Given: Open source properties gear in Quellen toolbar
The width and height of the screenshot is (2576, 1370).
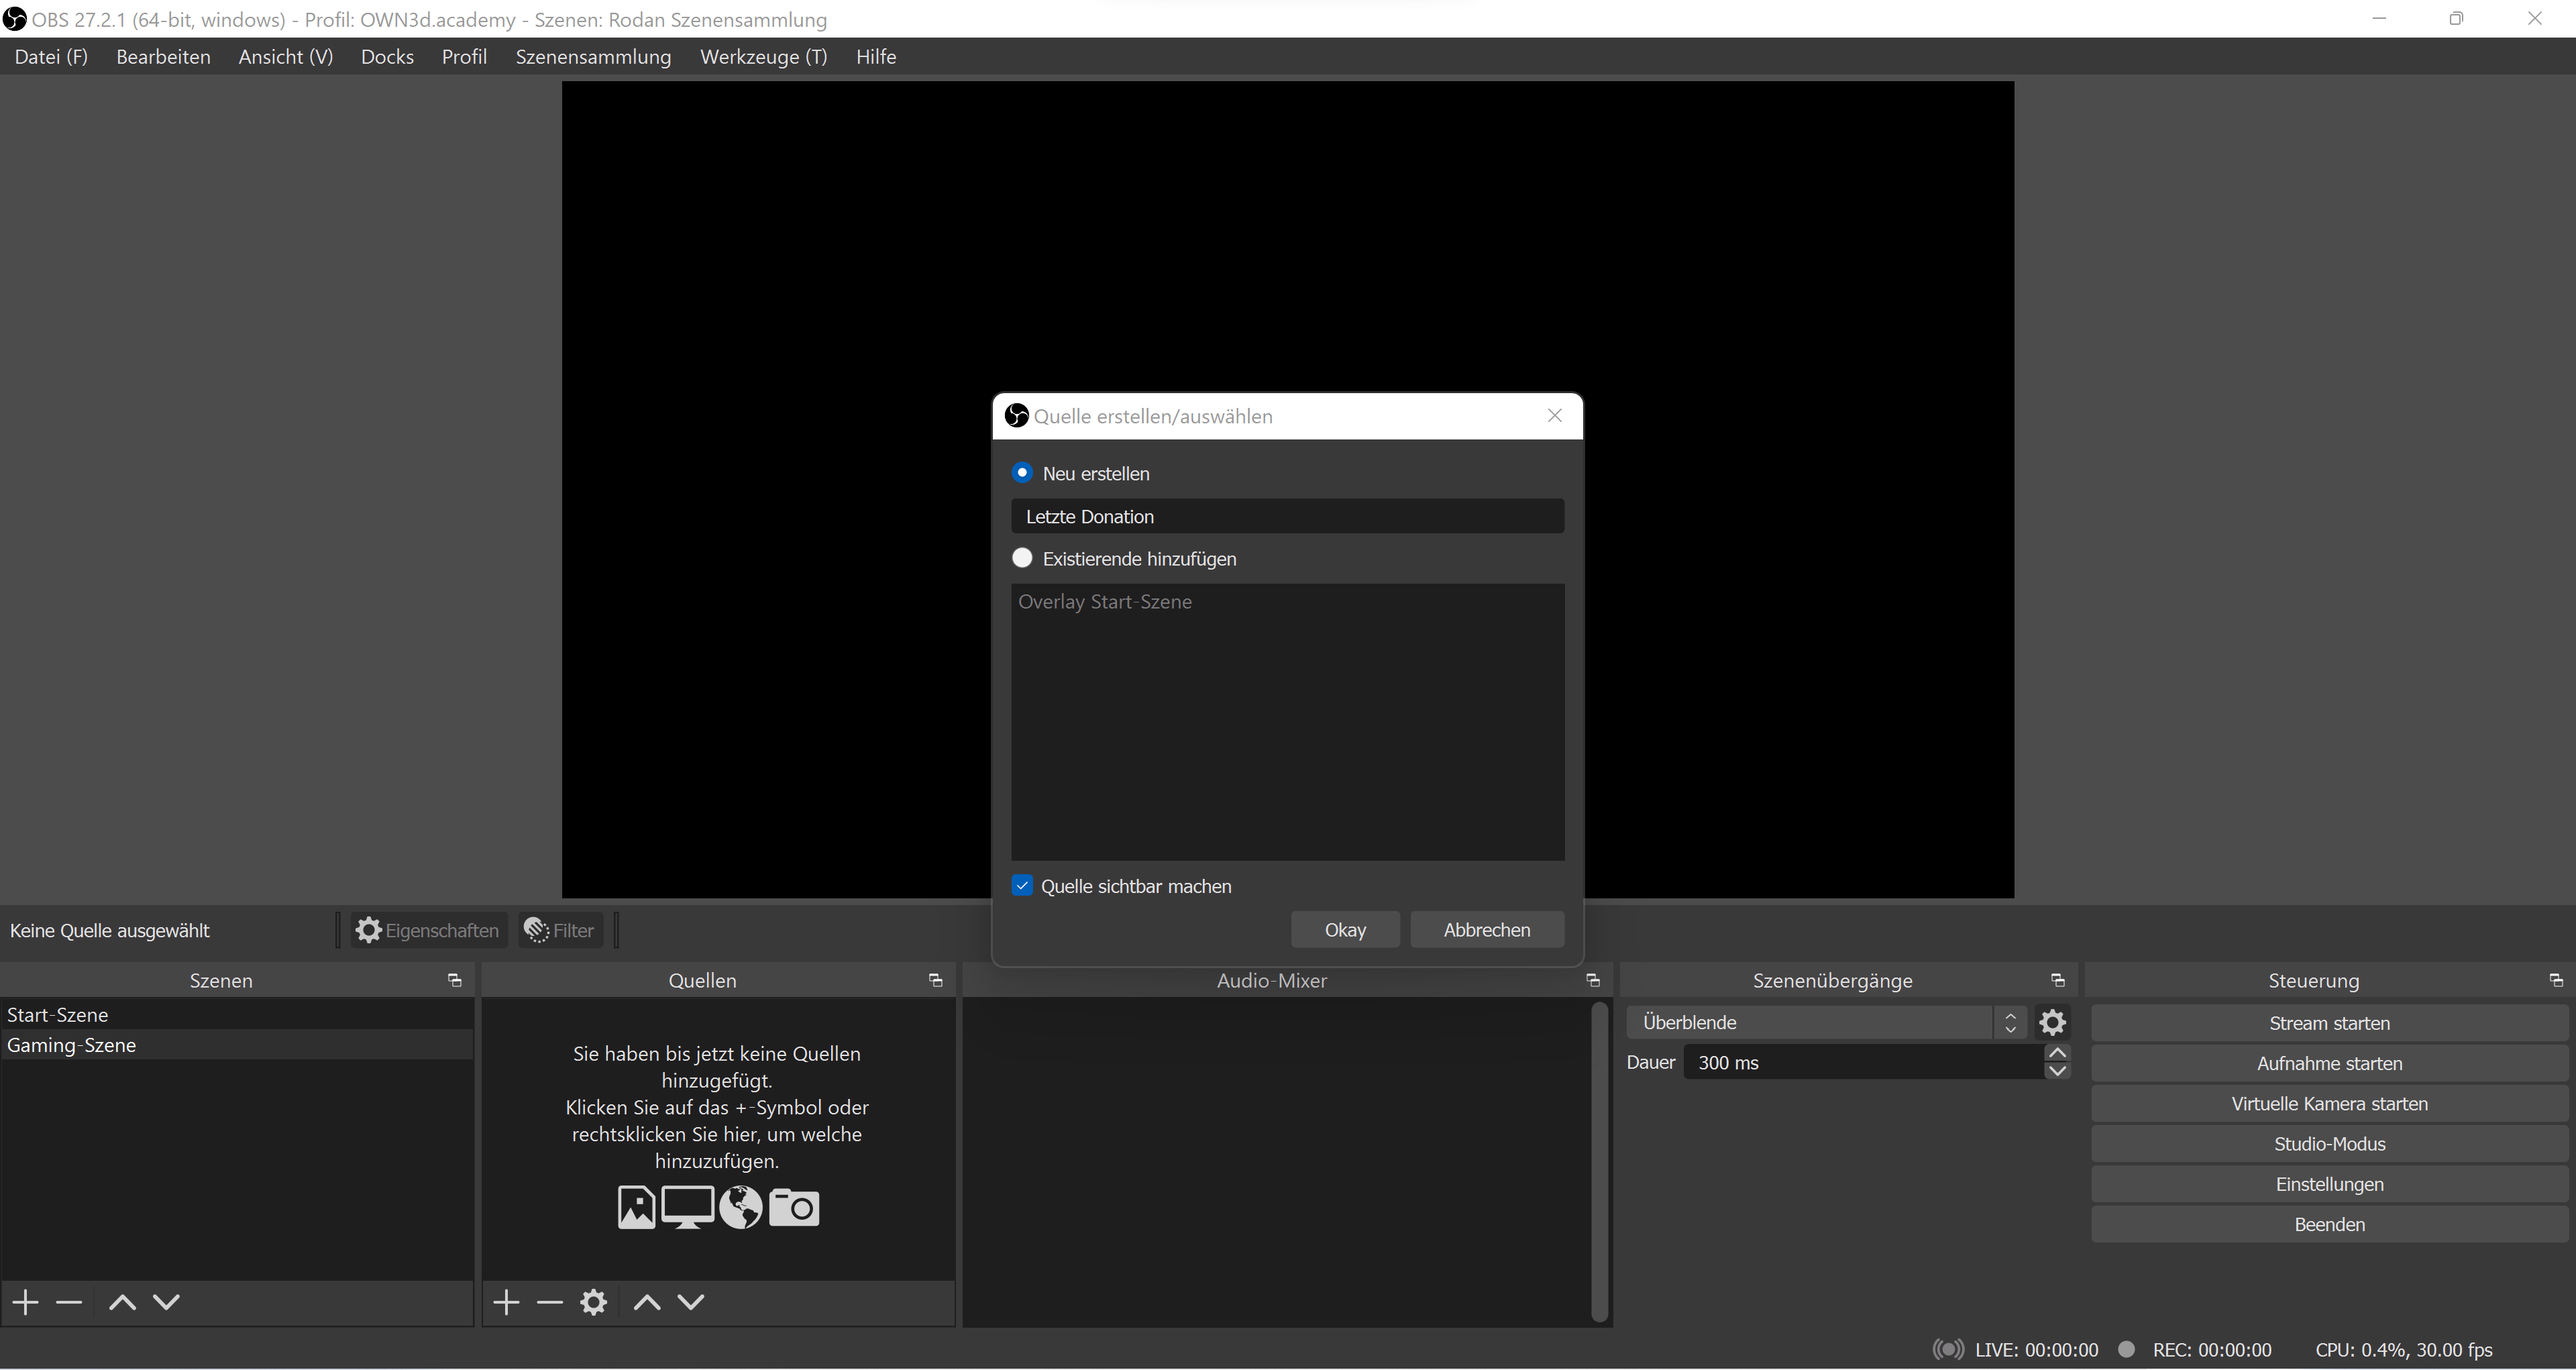Looking at the screenshot, I should point(594,1302).
